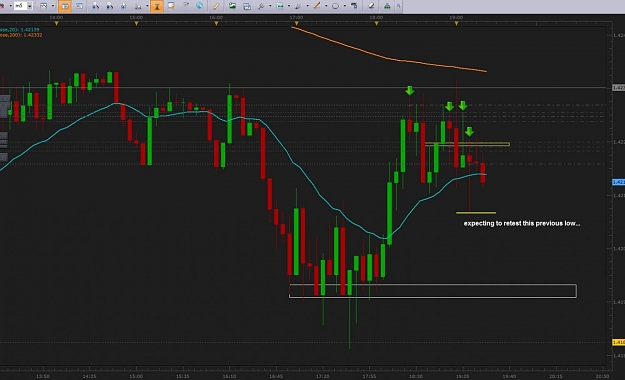Select the orange trend line drawing tool
Image resolution: width=625 pixels, height=380 pixels.
(x=317, y=6)
